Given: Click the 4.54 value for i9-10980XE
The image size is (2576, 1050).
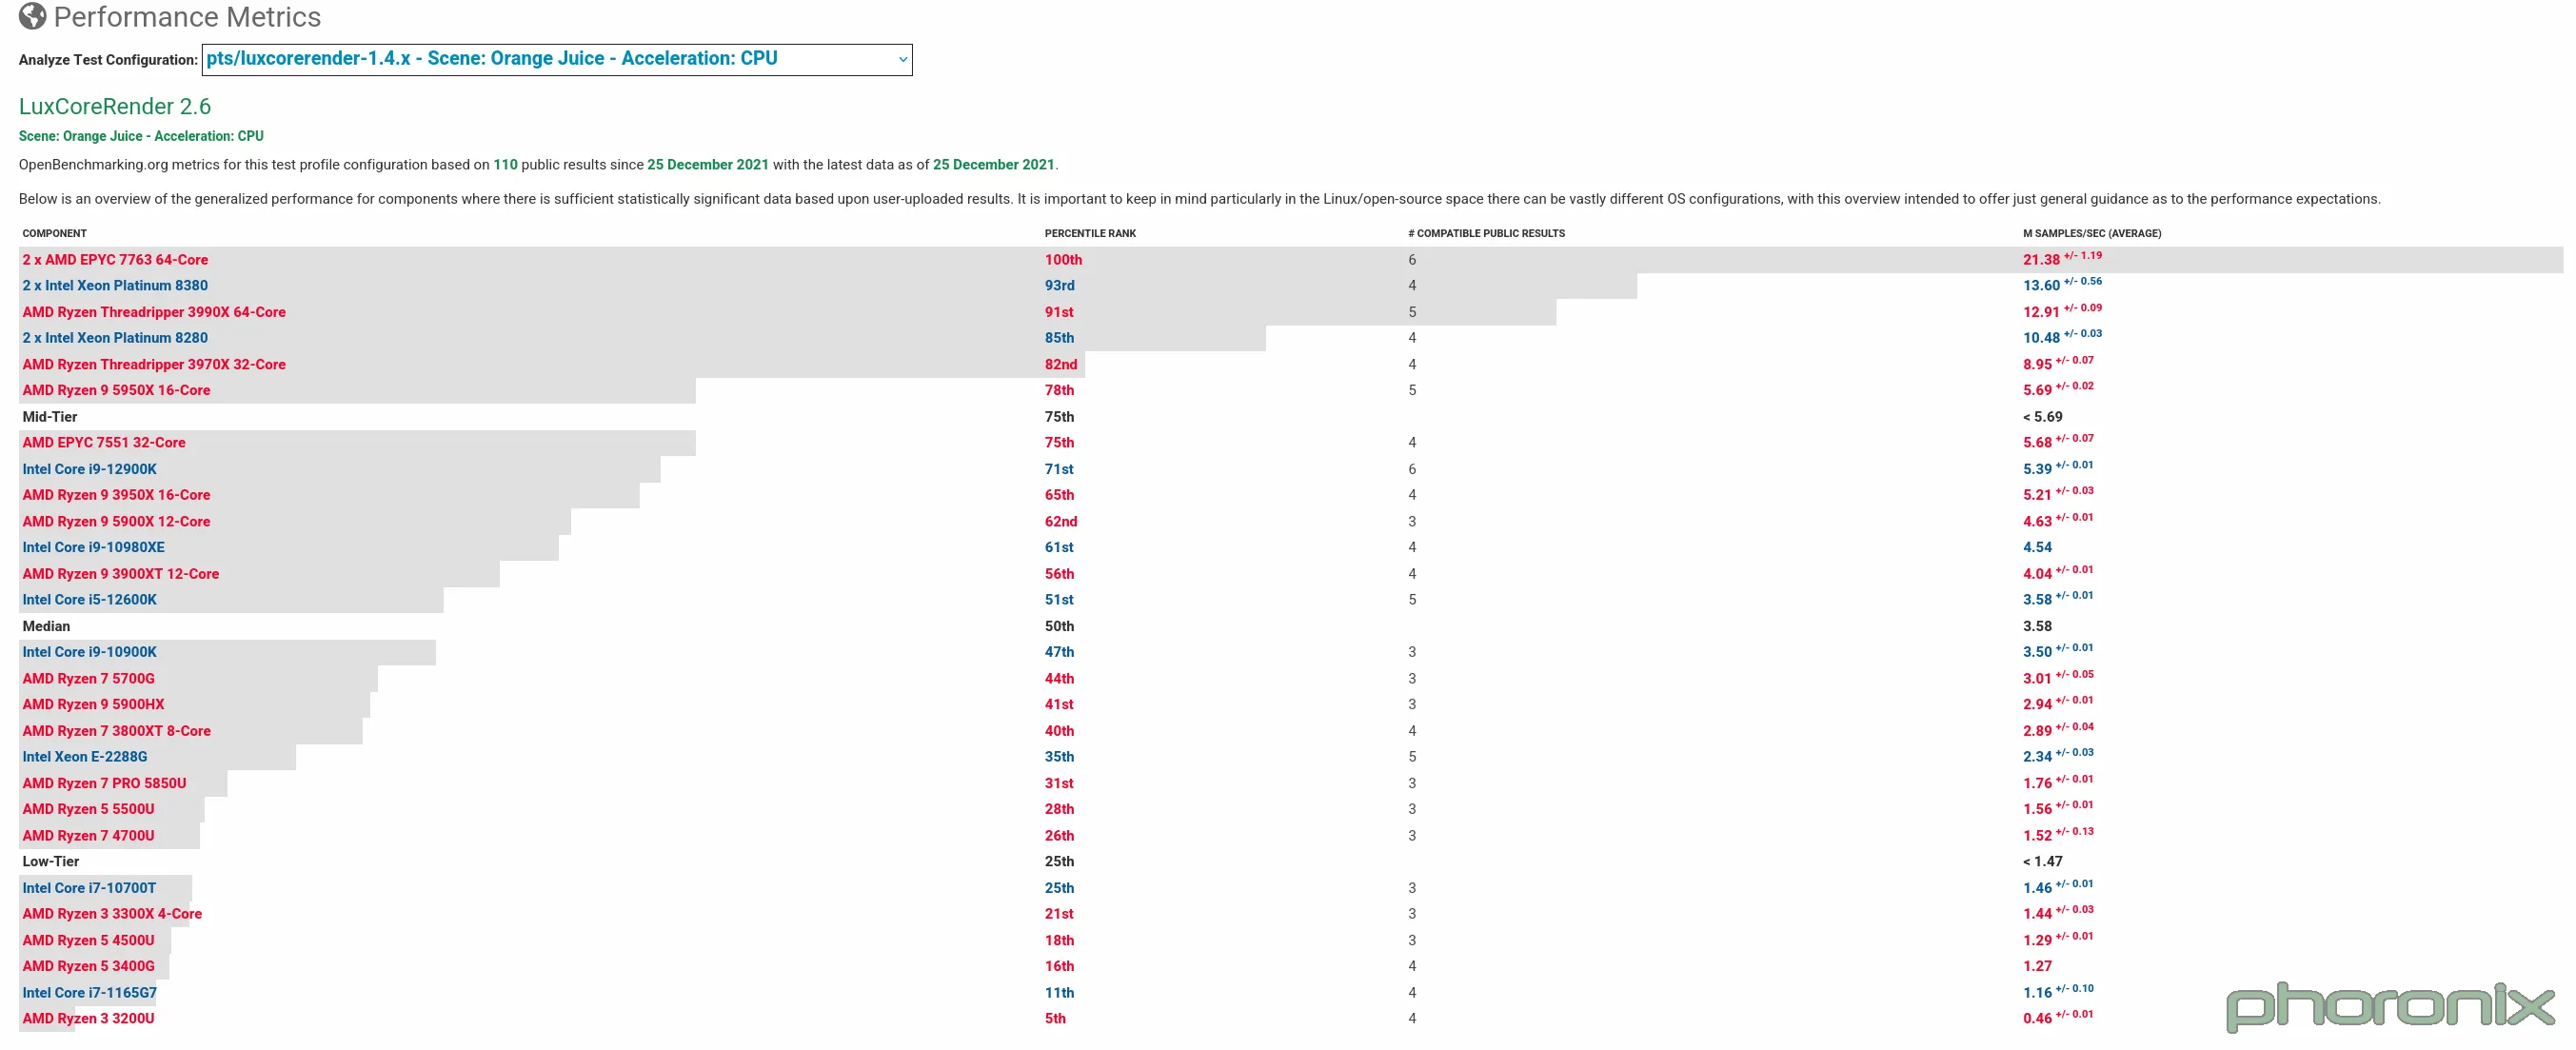Looking at the screenshot, I should coord(2036,548).
